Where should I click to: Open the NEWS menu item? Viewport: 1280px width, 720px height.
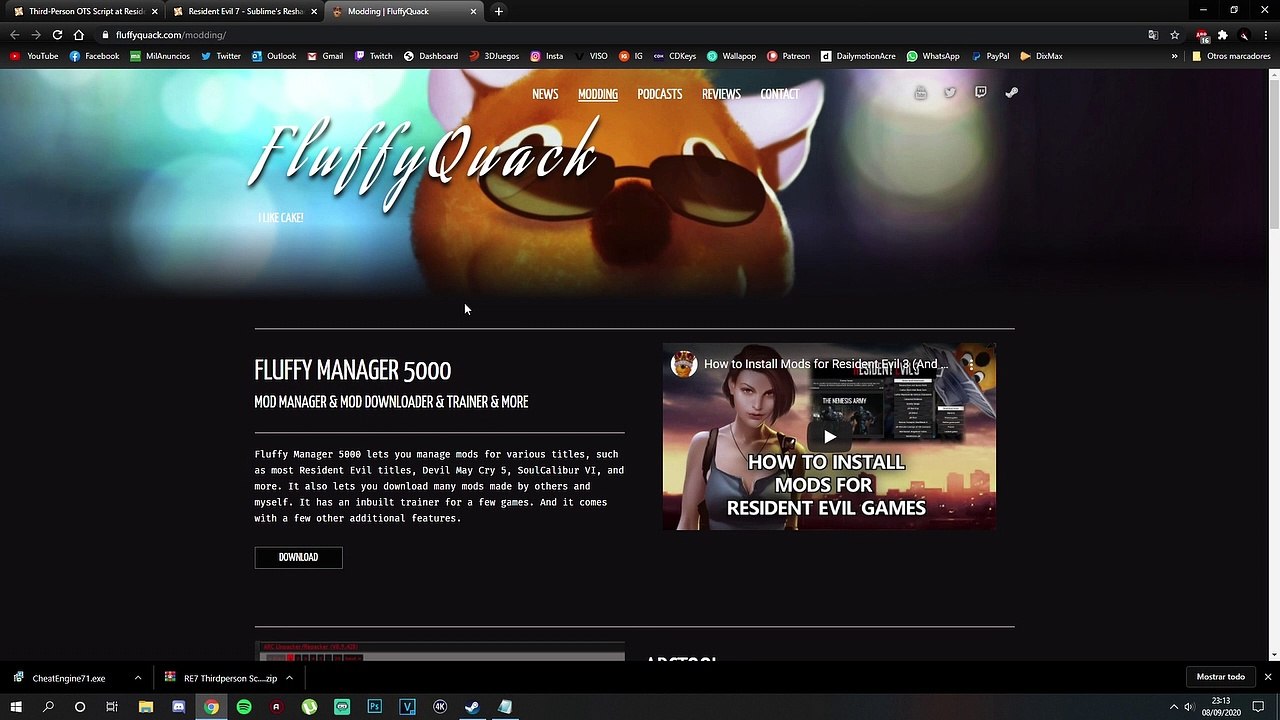click(545, 94)
